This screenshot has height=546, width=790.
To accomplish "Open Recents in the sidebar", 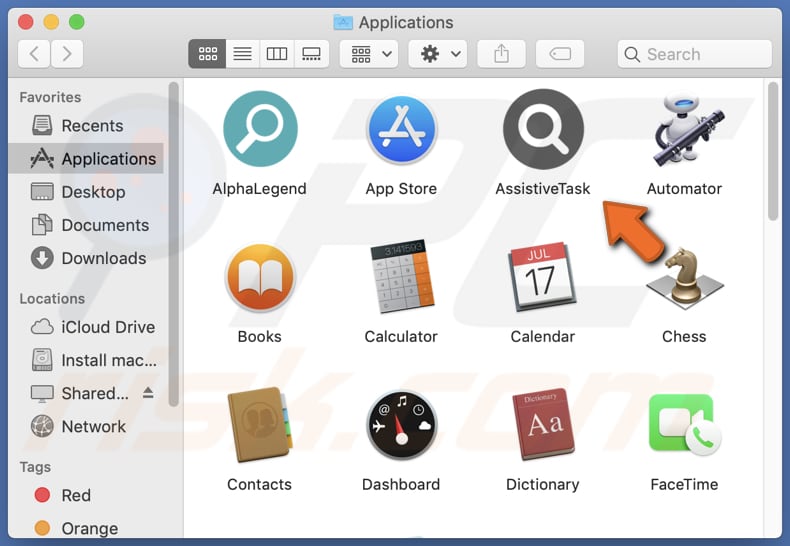I will pyautogui.click(x=86, y=125).
